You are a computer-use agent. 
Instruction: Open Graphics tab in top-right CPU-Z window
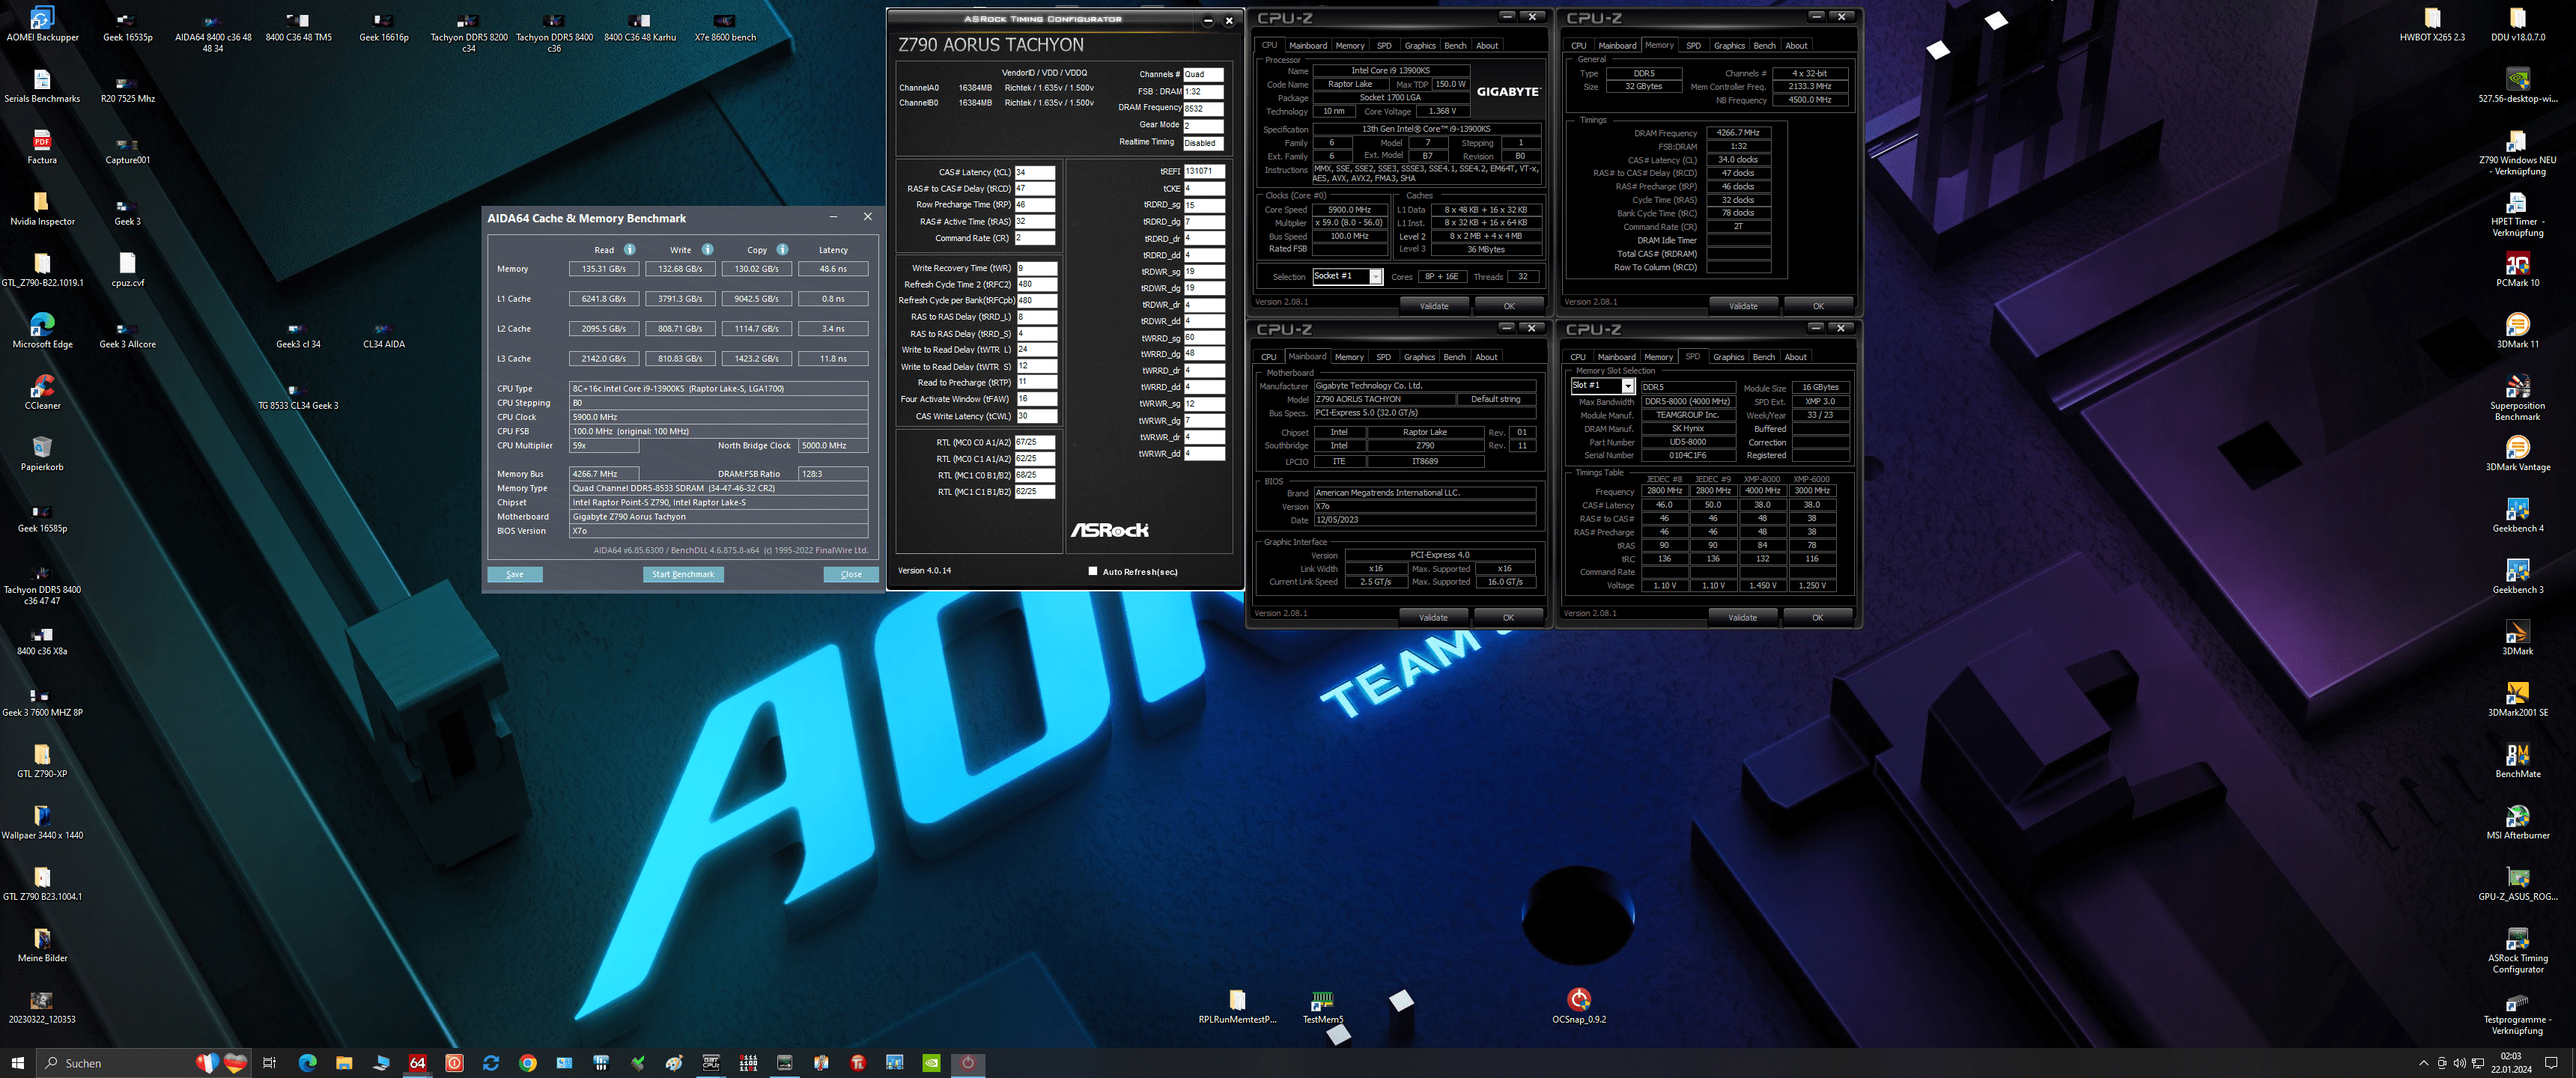(1729, 46)
